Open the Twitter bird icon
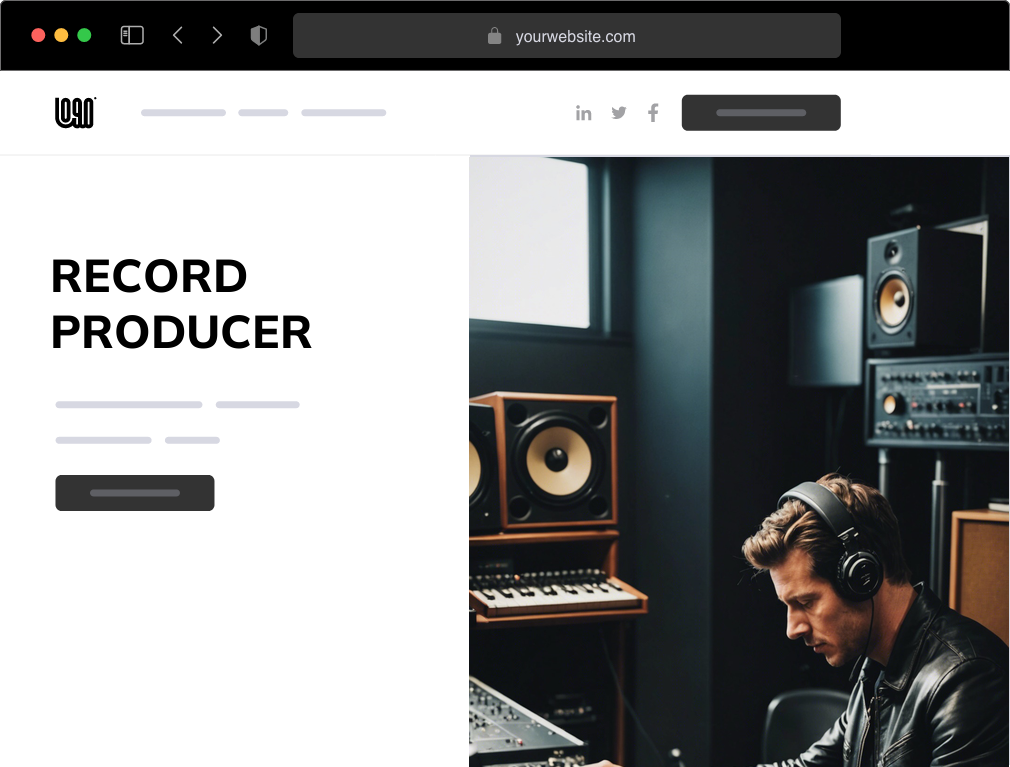The width and height of the screenshot is (1010, 767). tap(618, 113)
